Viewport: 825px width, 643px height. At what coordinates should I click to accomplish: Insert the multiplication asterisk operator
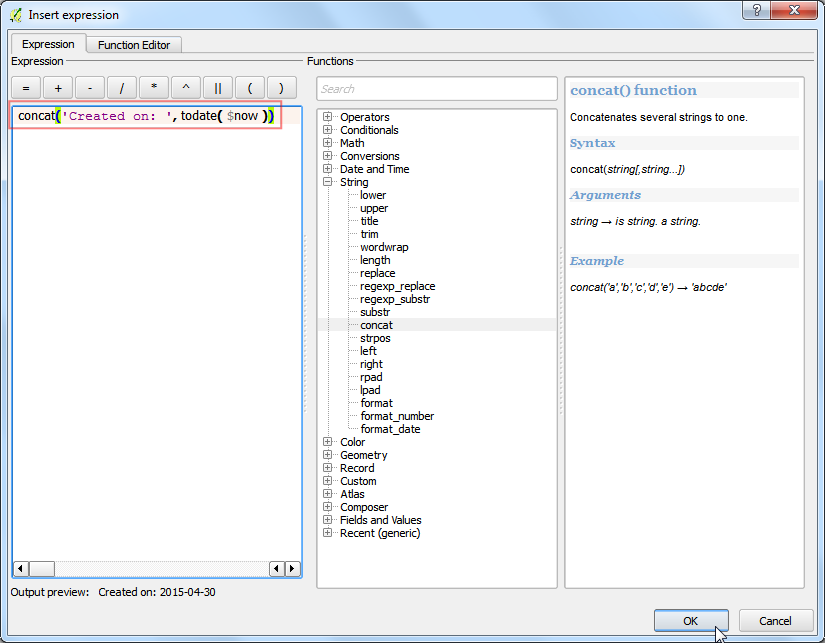tap(154, 88)
